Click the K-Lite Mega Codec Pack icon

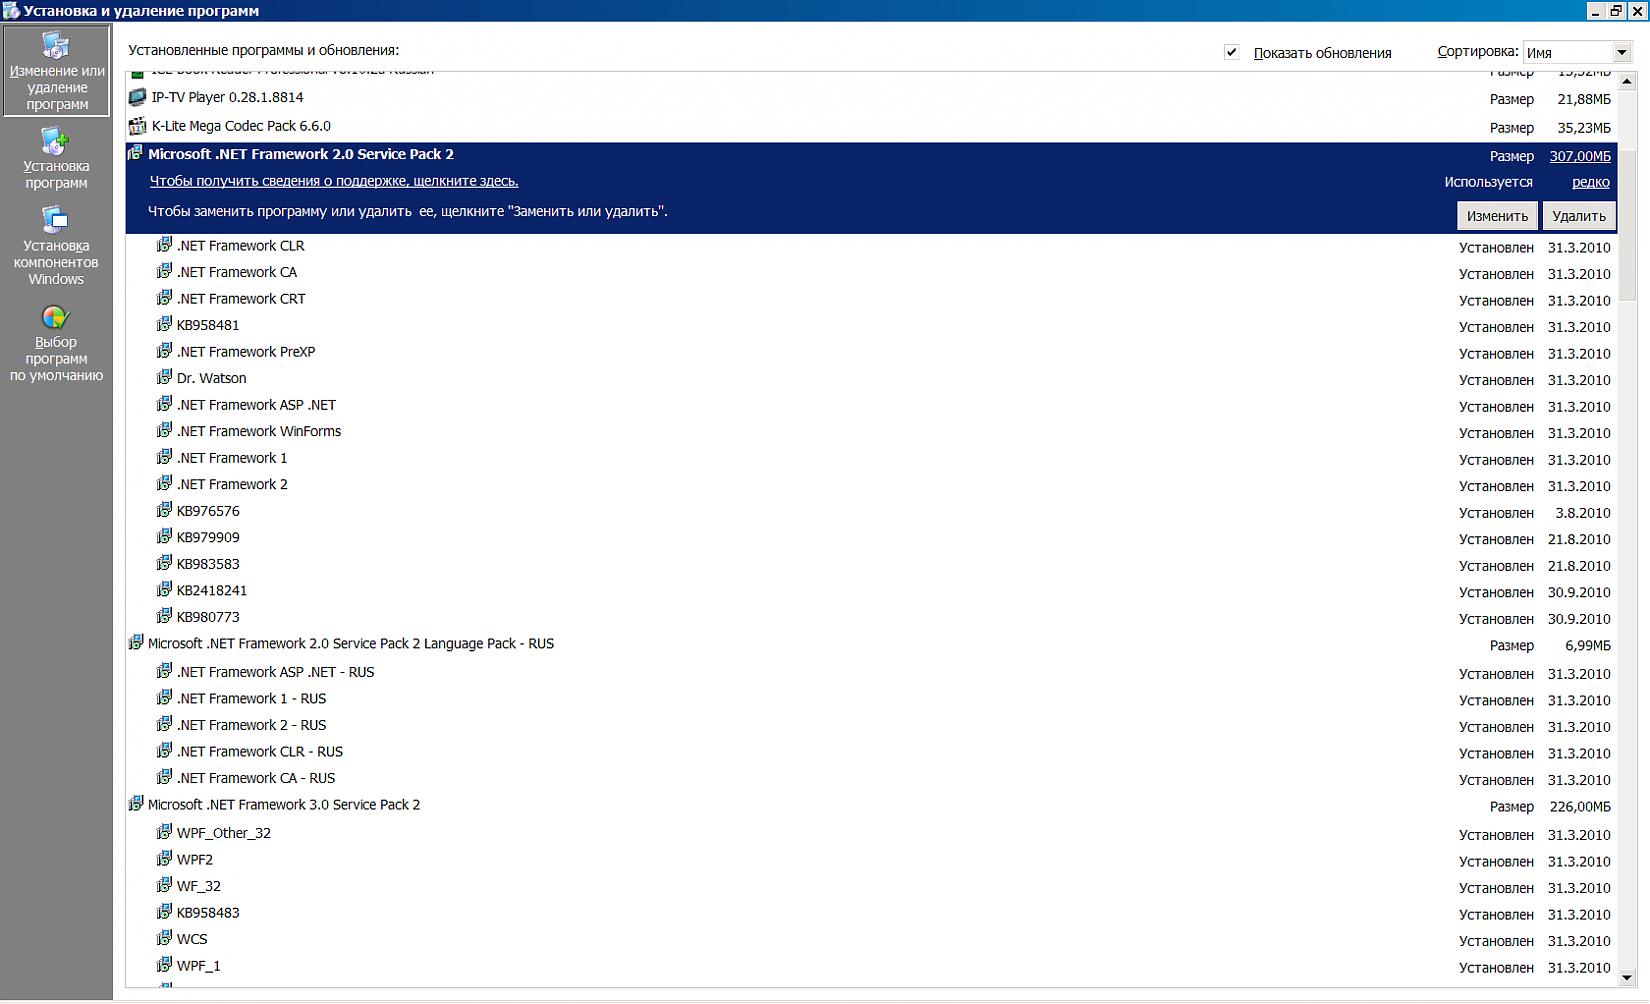138,127
